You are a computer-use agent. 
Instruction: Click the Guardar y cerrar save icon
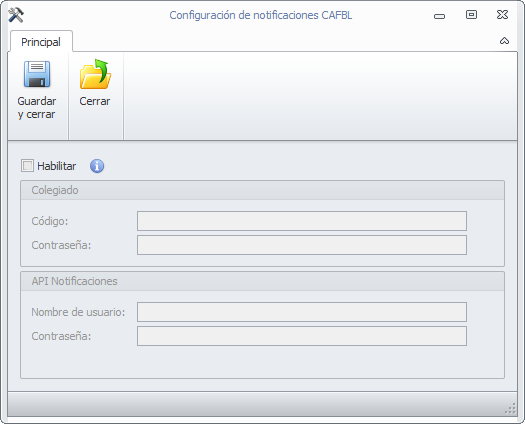[37, 74]
